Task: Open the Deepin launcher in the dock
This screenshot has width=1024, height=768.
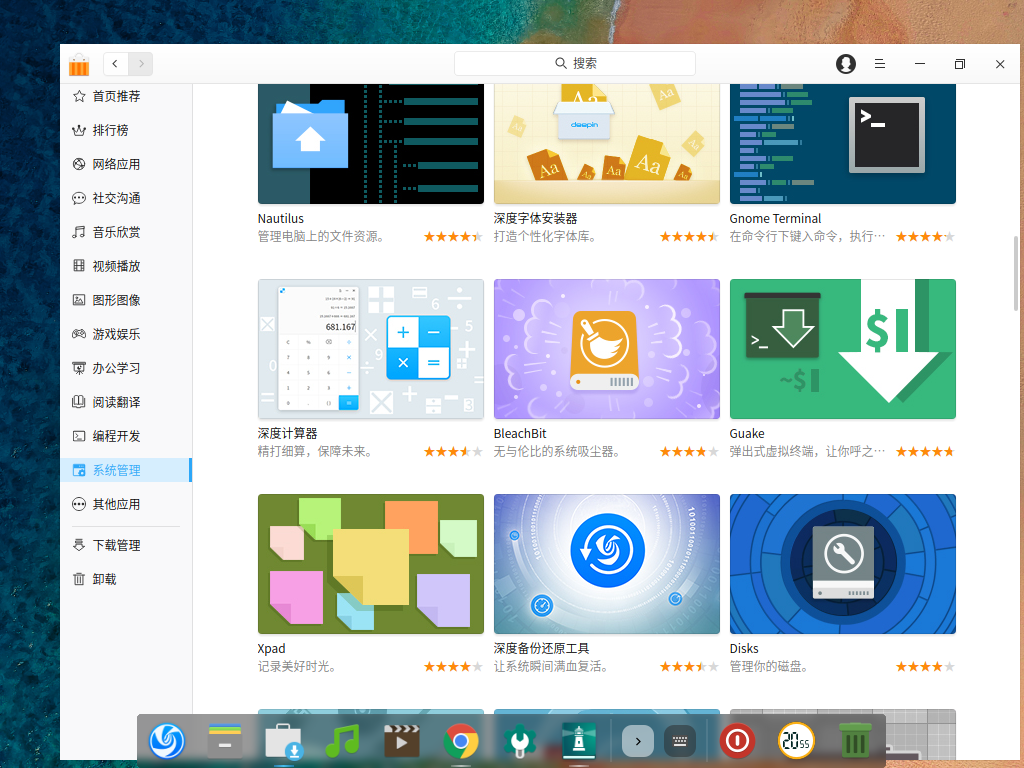Action: coord(167,741)
